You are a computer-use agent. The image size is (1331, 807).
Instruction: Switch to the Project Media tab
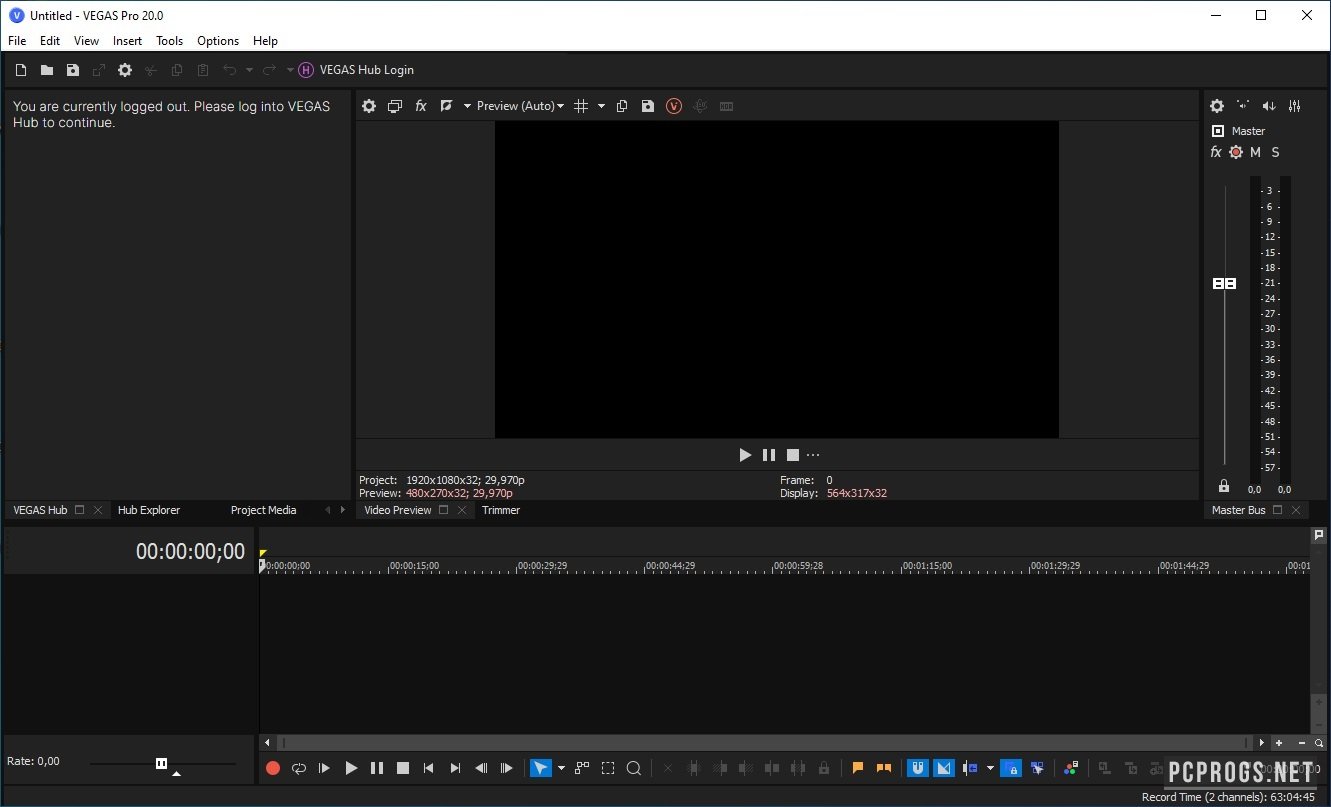tap(264, 510)
